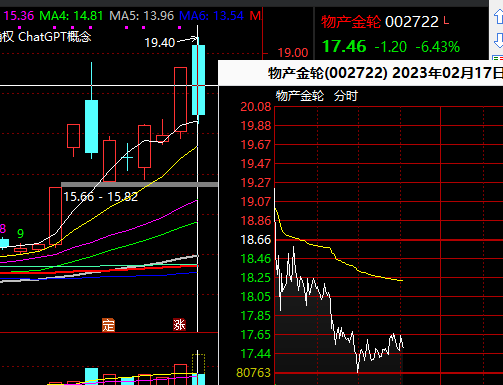Open the ChatGPT概念 concept tag
The height and width of the screenshot is (385, 503).
click(x=55, y=37)
